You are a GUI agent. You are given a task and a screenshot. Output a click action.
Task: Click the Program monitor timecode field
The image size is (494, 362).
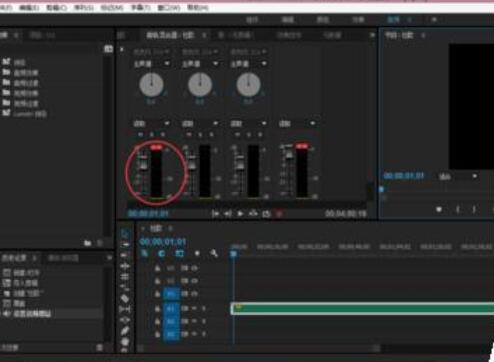[404, 176]
